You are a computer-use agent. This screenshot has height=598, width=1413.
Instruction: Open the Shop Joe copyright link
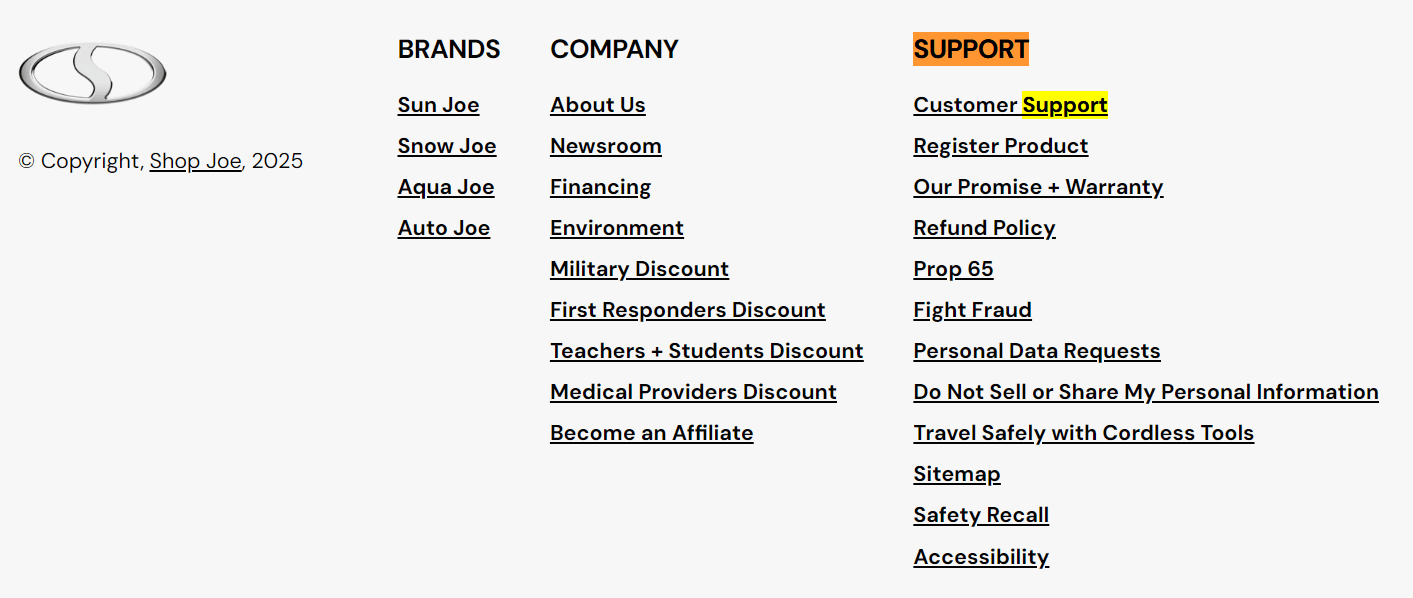coord(195,160)
